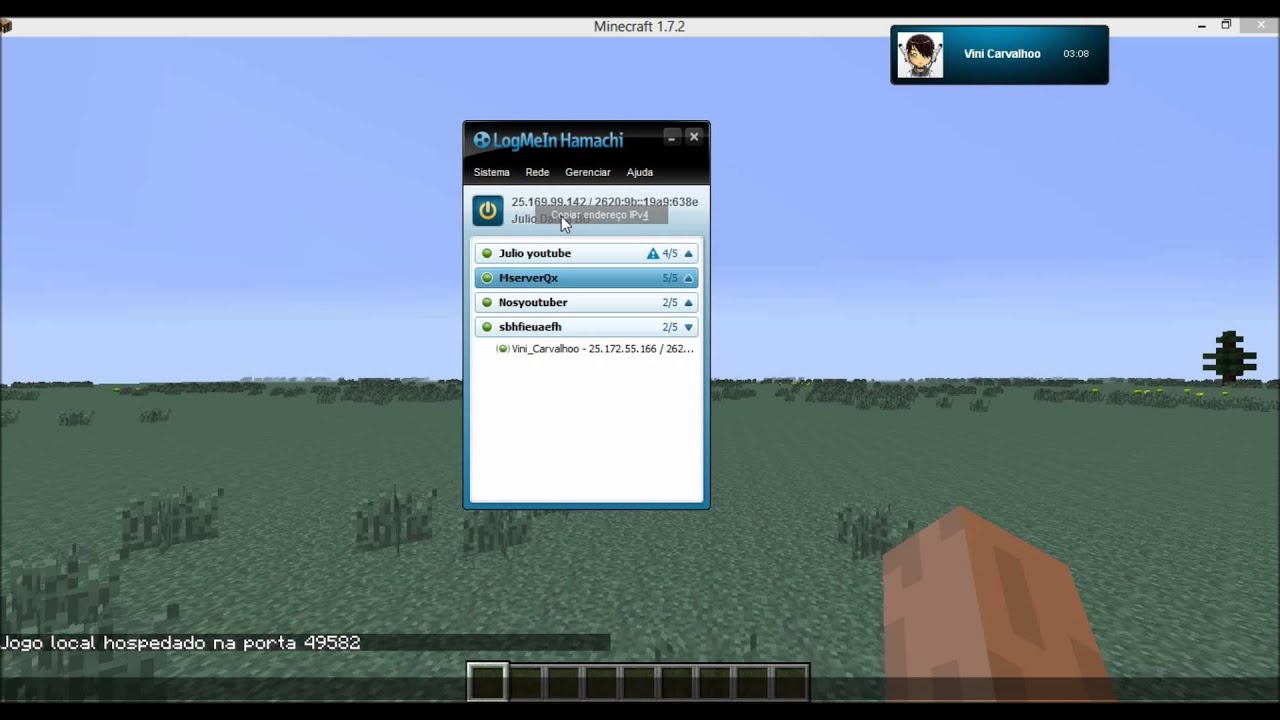1280x720 pixels.
Task: Open the Sistema menu
Action: 491,172
